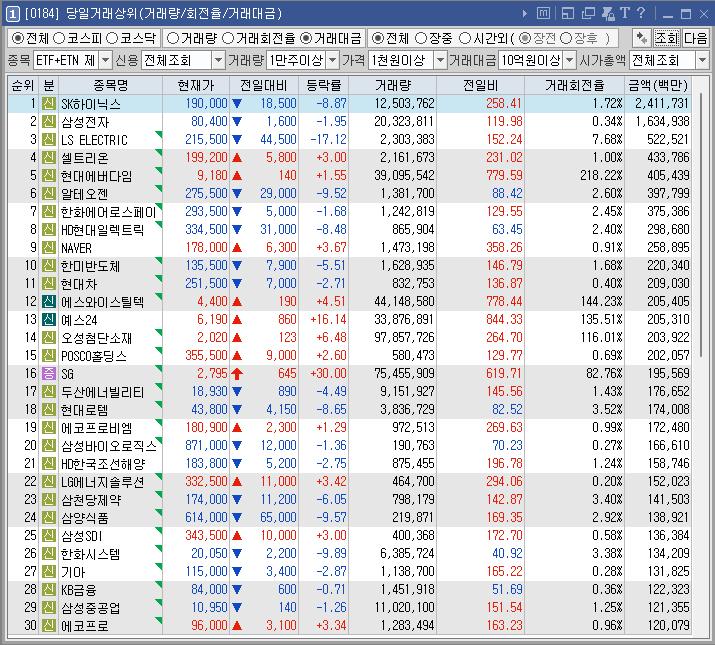
Task: Open the 한화에어로스페이 stock name
Action: (x=109, y=212)
